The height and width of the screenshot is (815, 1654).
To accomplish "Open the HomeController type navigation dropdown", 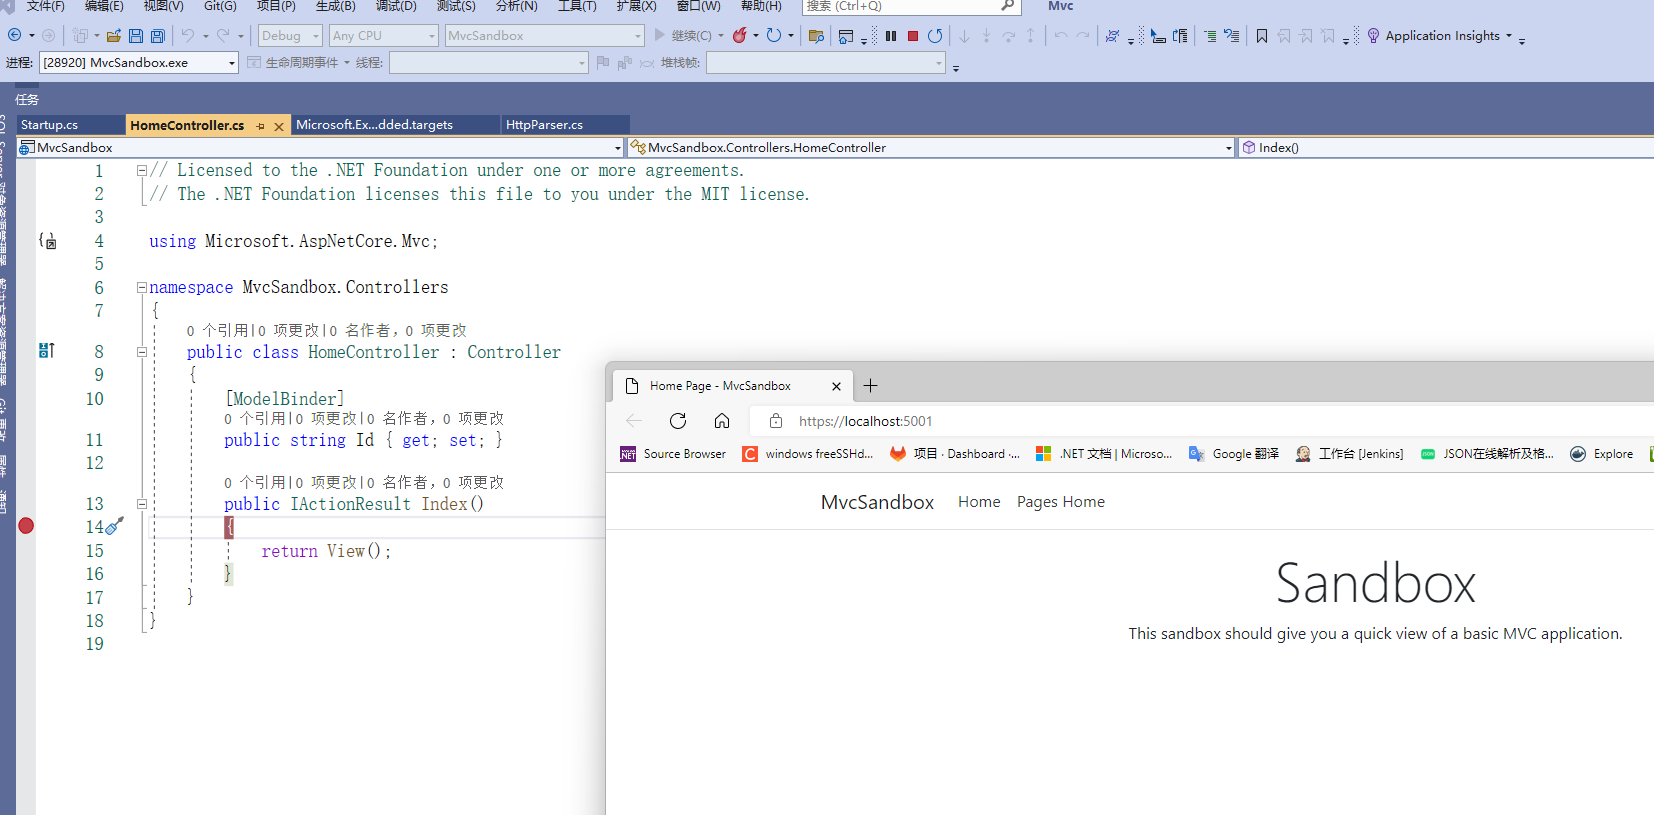I will coord(932,148).
